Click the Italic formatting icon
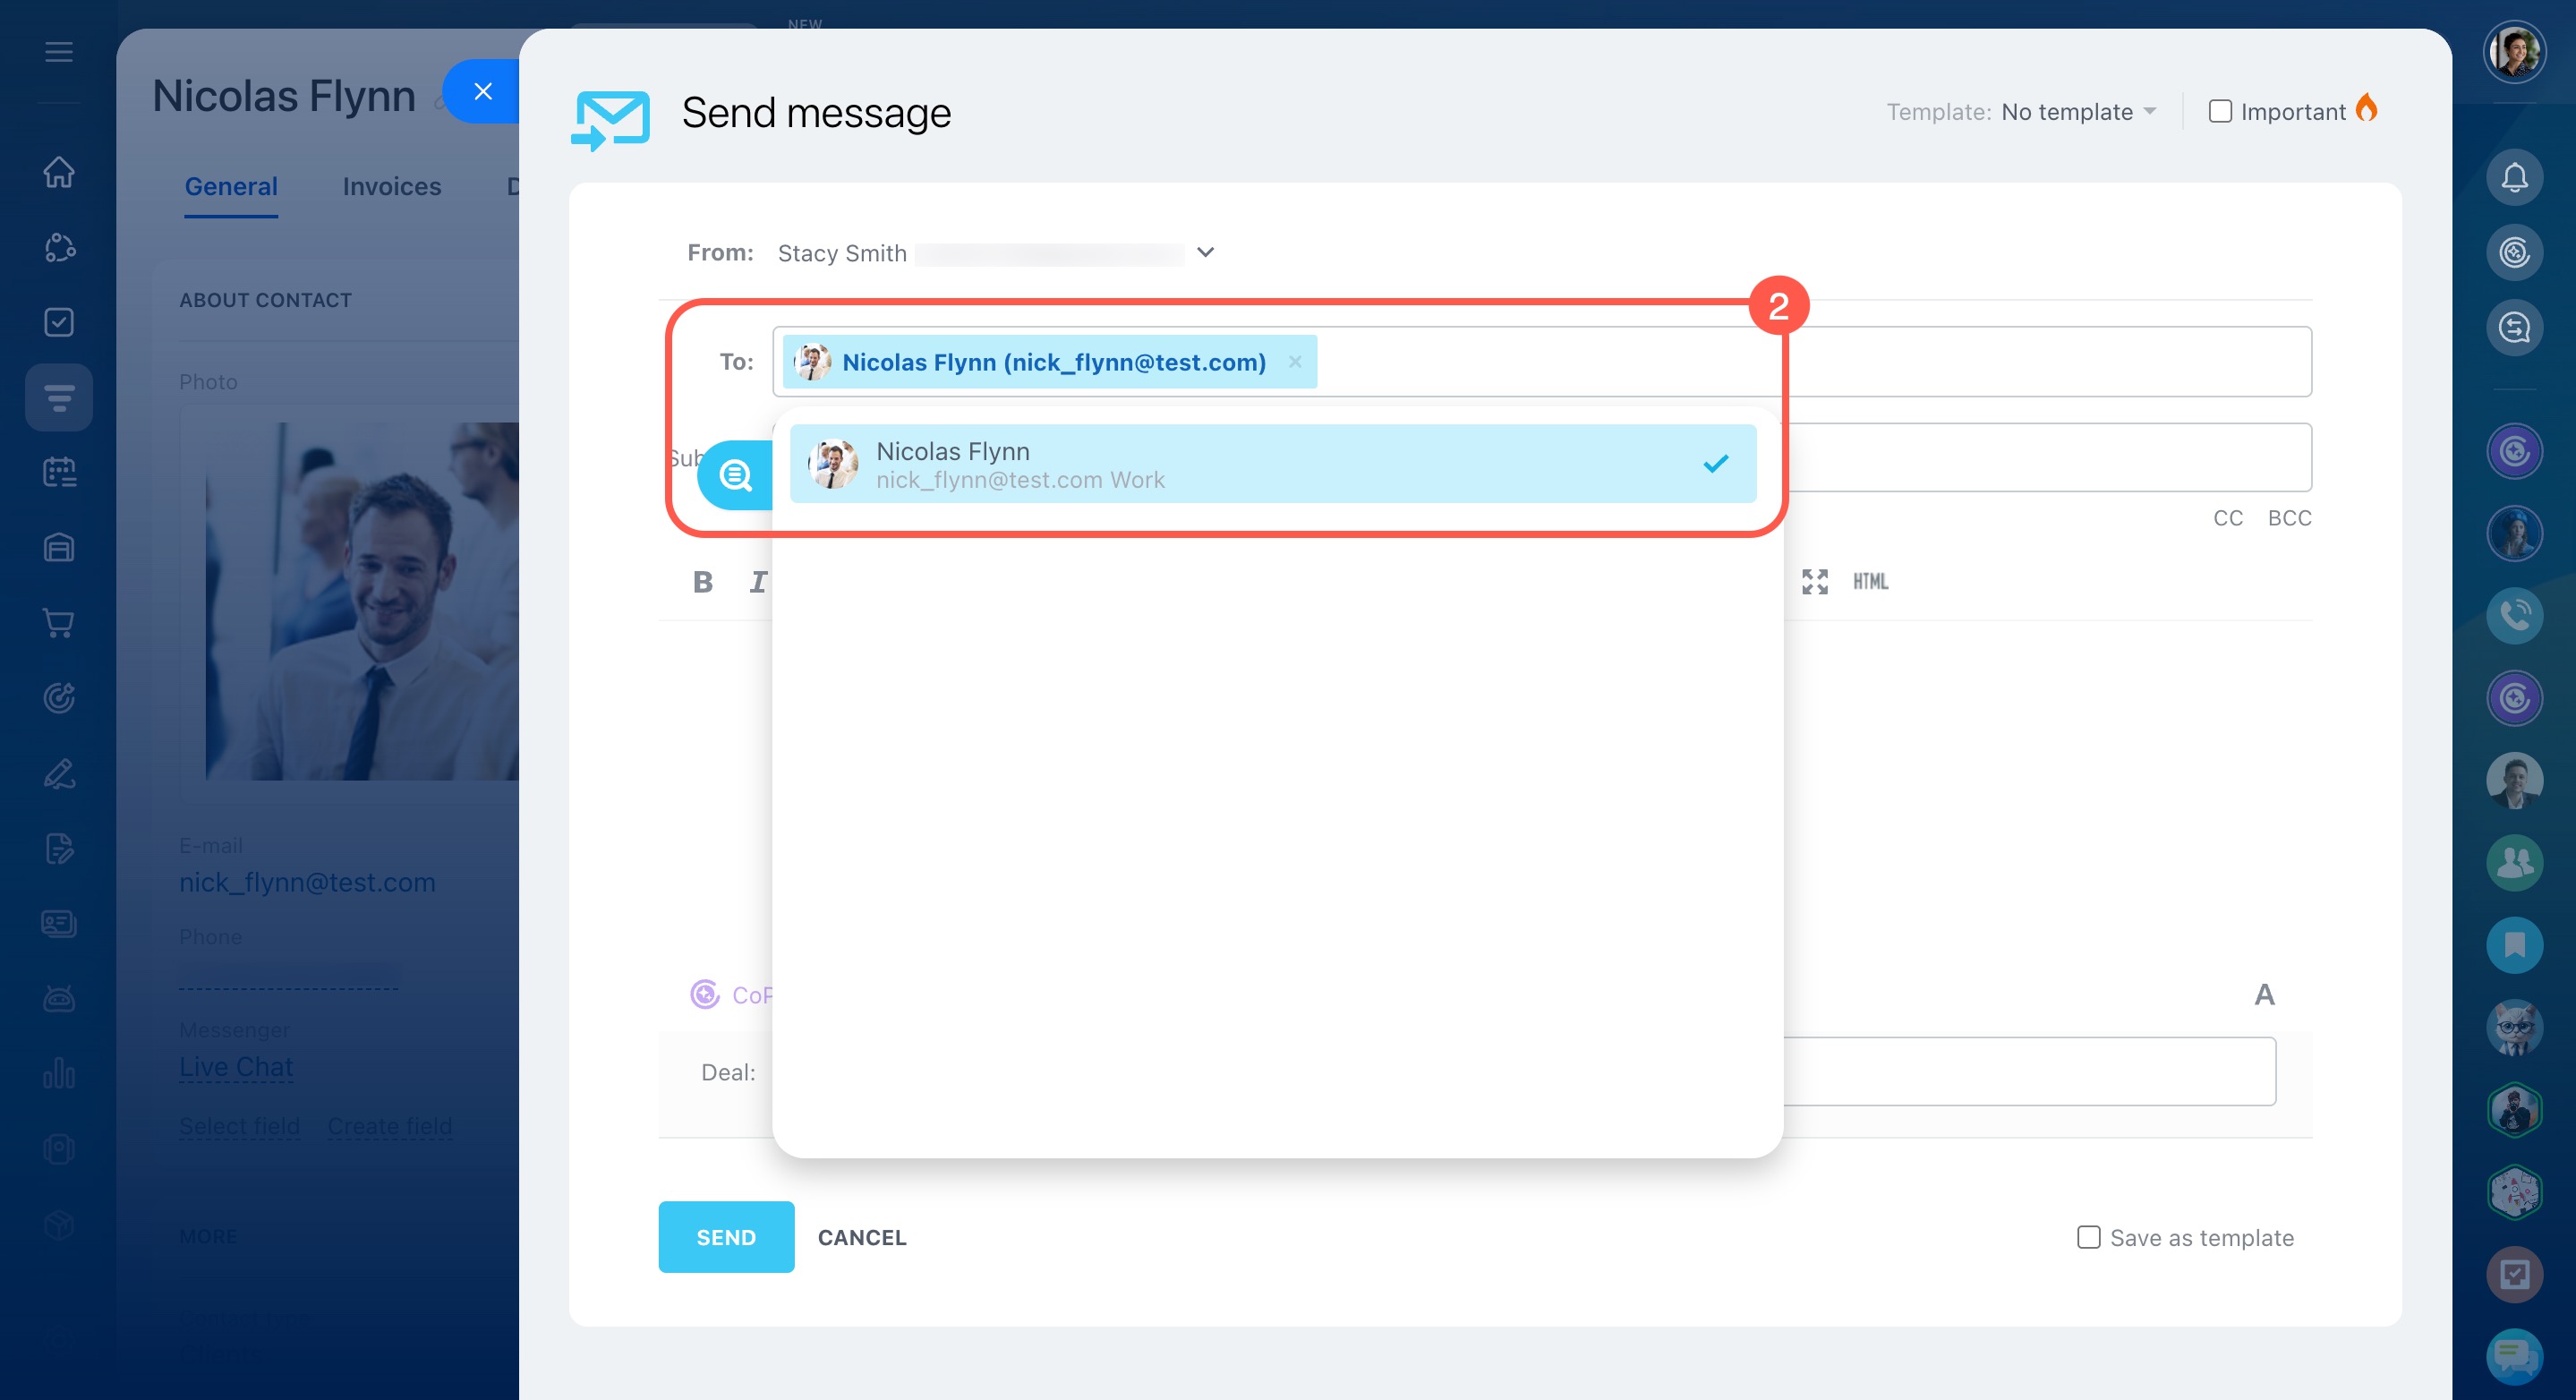The image size is (2576, 1400). (758, 582)
